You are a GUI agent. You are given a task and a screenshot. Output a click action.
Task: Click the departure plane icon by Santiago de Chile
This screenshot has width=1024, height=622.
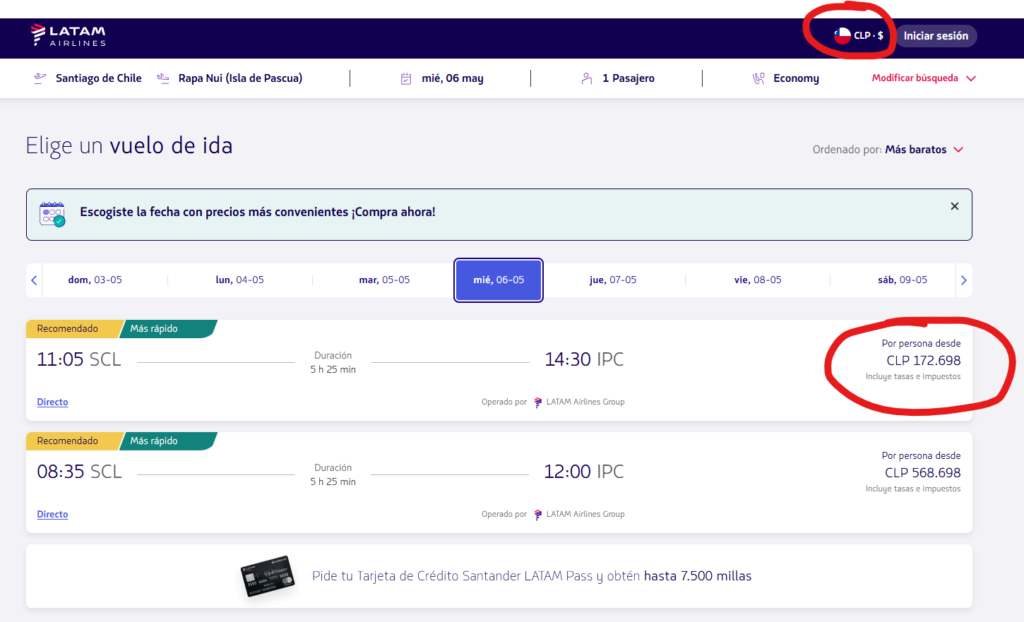(x=40, y=79)
